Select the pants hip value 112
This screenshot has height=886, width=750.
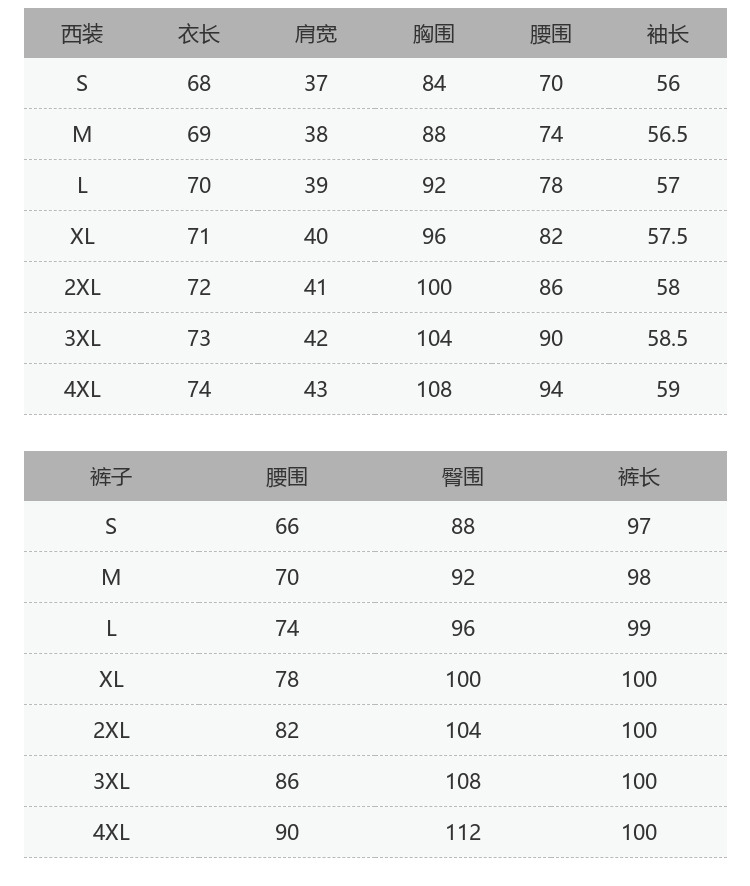463,832
